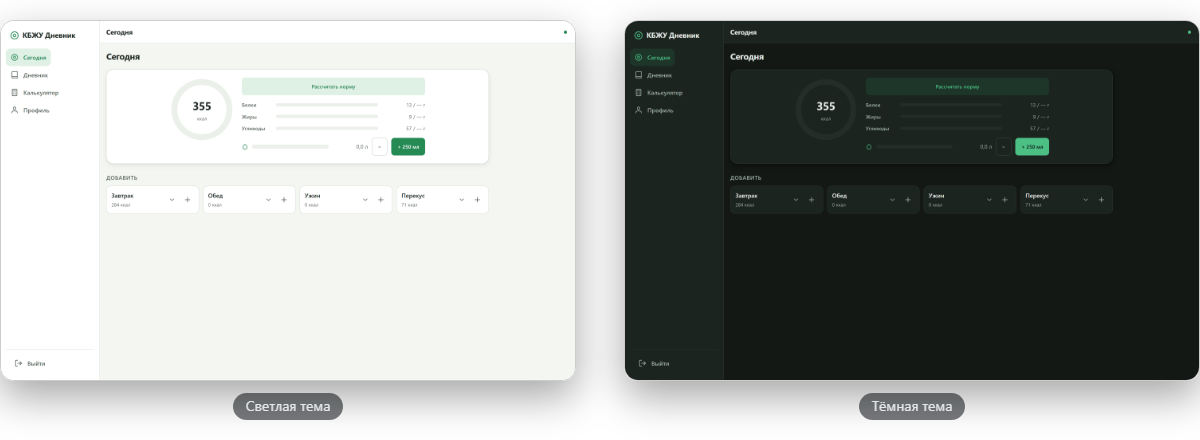Screen dimensions: 1200x440
Task: Click the minus water button, light theme
Action: (379, 147)
